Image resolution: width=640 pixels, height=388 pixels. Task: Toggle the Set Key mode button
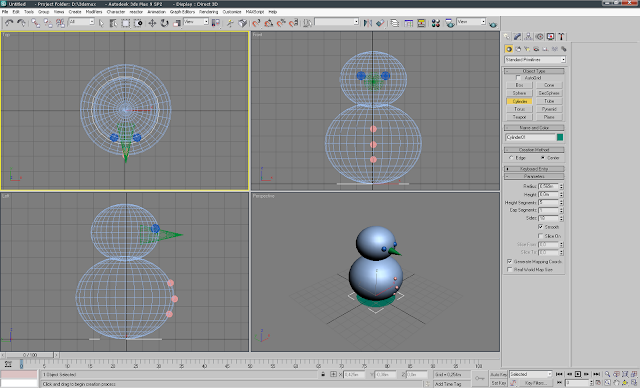pos(498,383)
